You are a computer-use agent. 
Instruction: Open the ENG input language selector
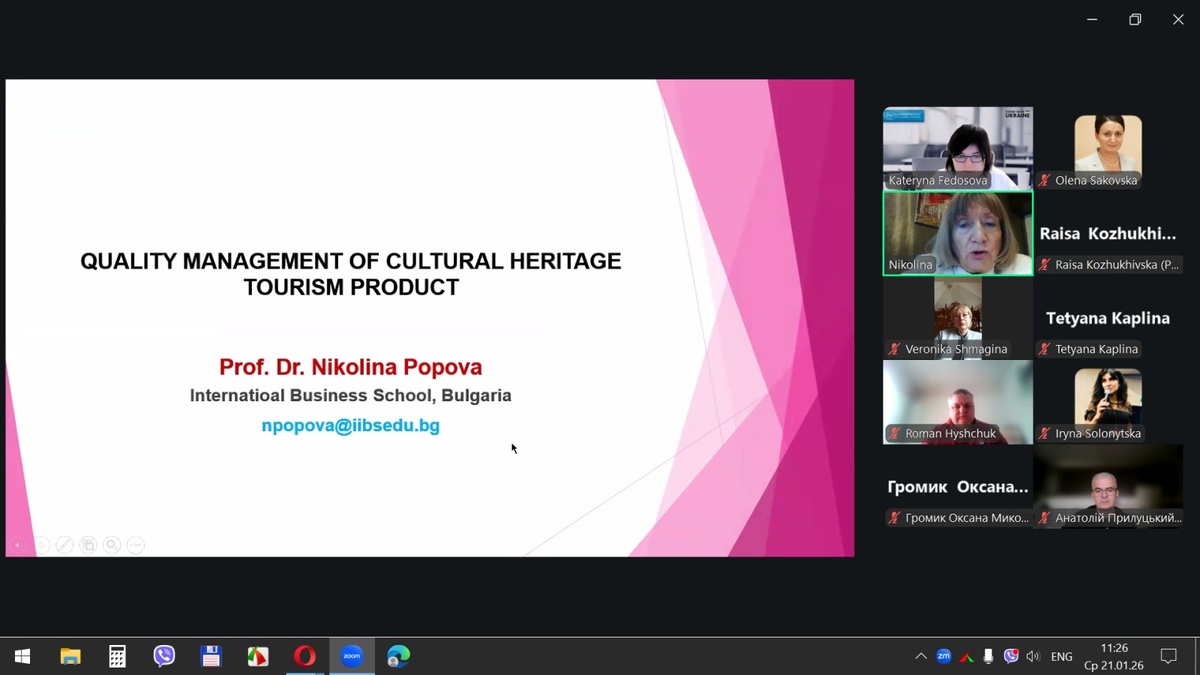click(1062, 657)
